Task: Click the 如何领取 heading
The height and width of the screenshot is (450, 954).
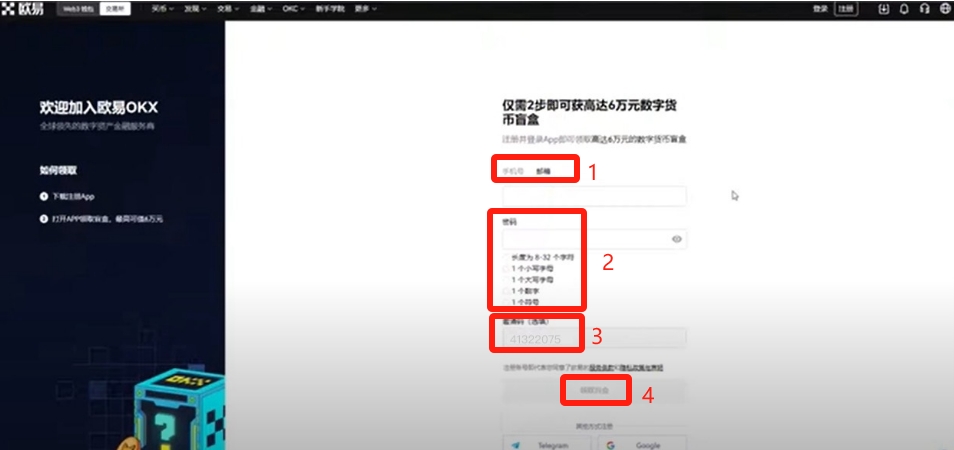Action: [58, 171]
